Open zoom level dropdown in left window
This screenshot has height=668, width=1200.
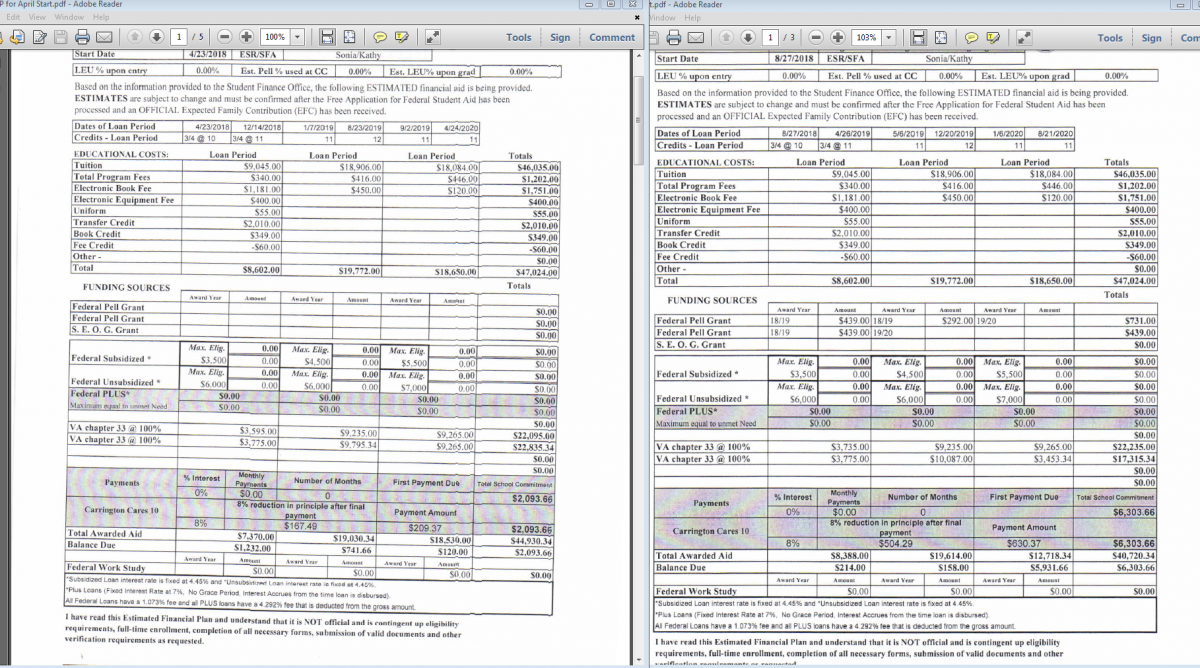pos(298,37)
